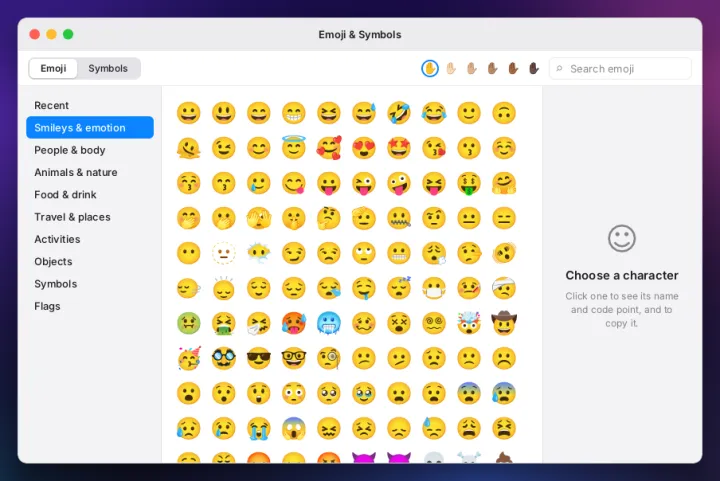Select the default yellow skin tone

pos(430,69)
